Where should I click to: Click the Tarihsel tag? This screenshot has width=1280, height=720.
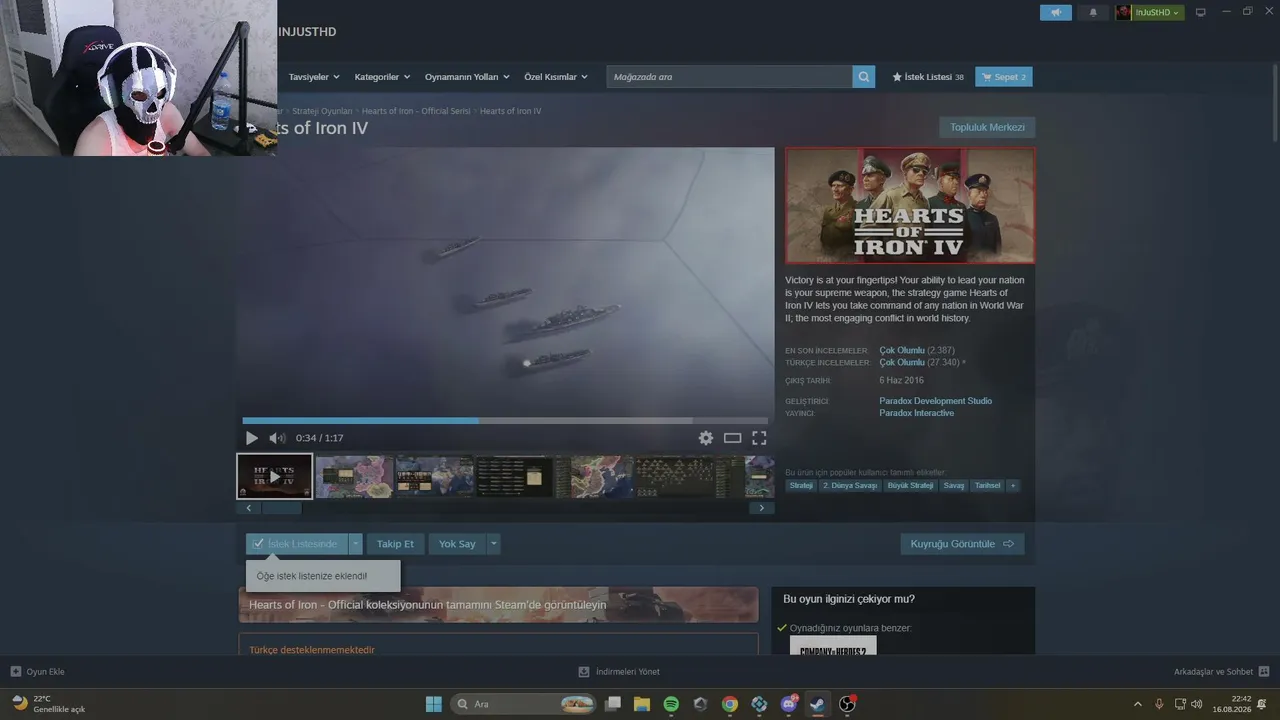(987, 486)
